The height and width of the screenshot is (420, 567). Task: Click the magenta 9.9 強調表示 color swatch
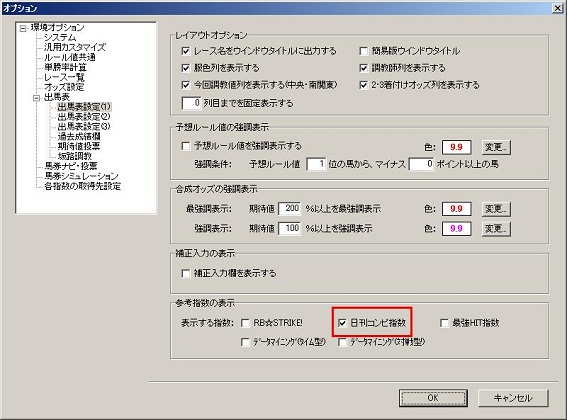[456, 229]
